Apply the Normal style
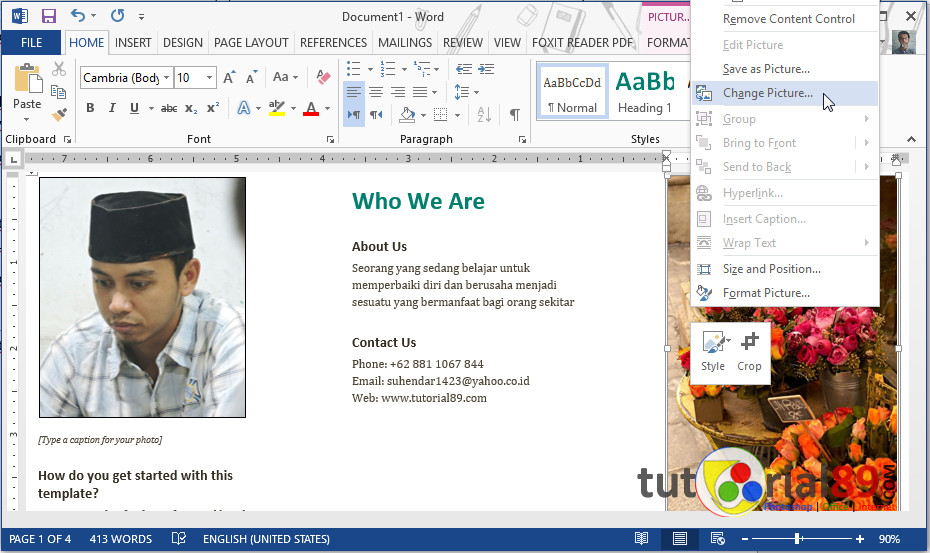The height and width of the screenshot is (553, 930). 572,93
